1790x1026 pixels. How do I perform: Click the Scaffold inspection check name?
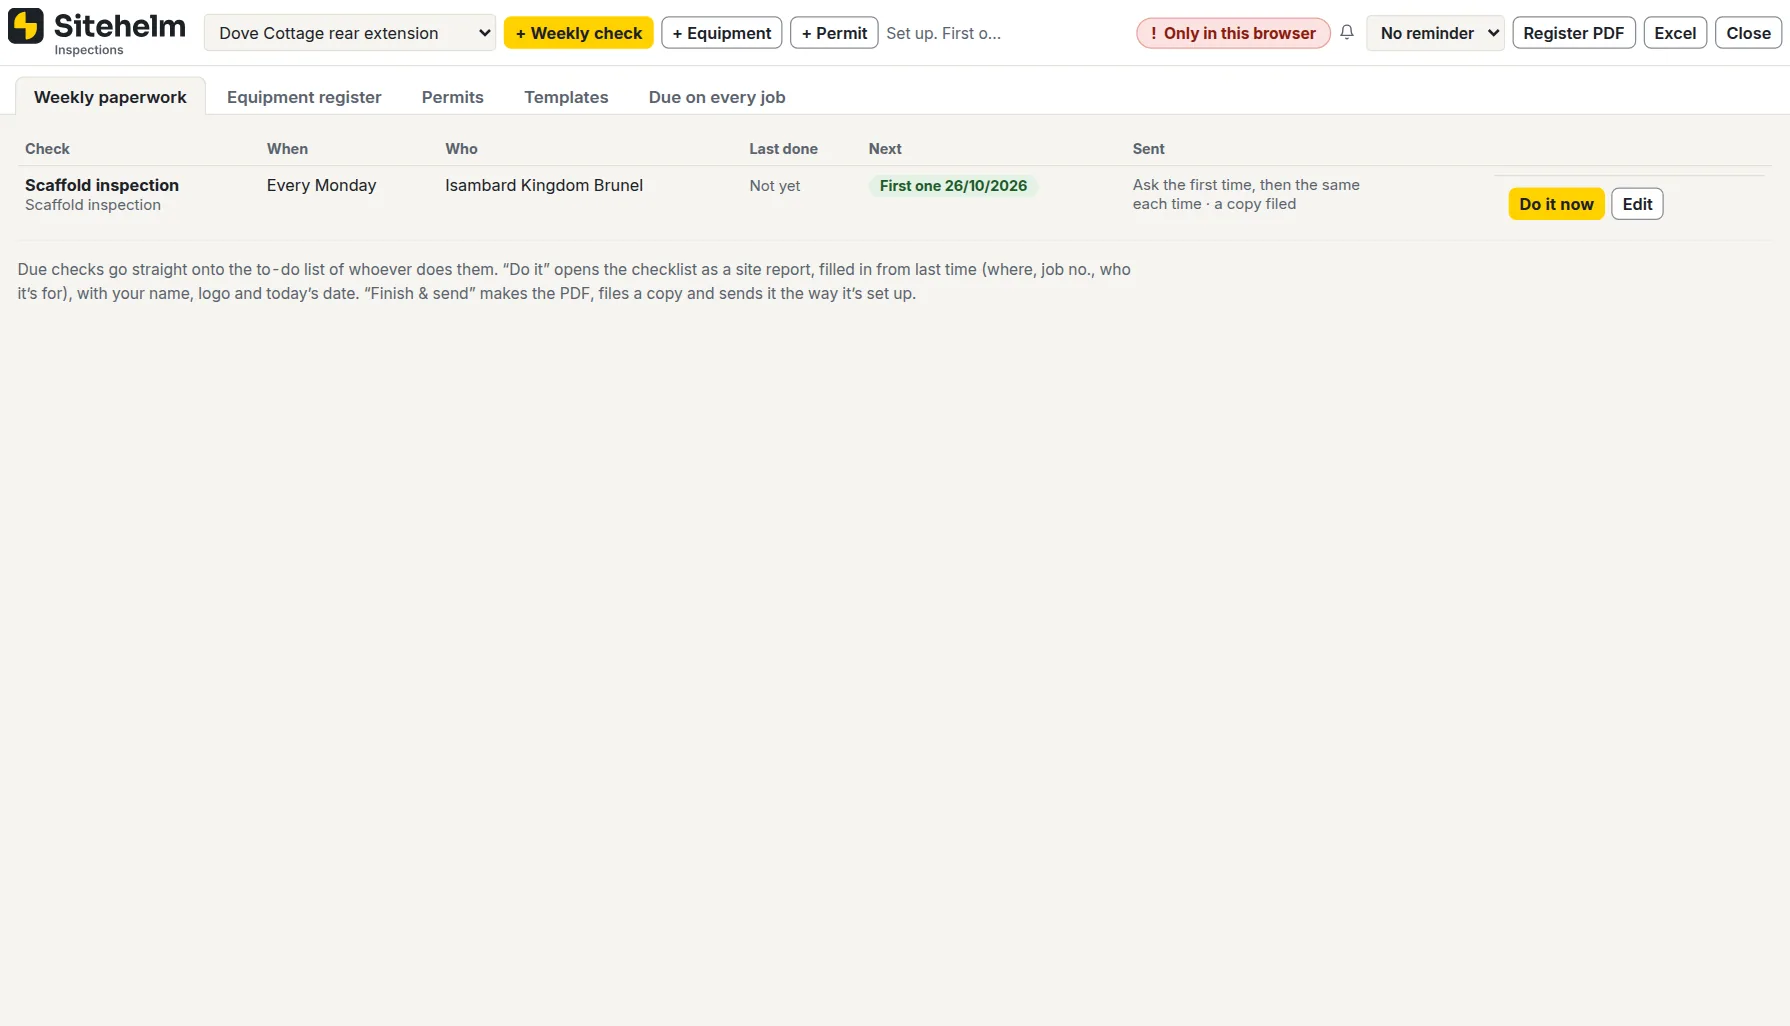pyautogui.click(x=102, y=185)
